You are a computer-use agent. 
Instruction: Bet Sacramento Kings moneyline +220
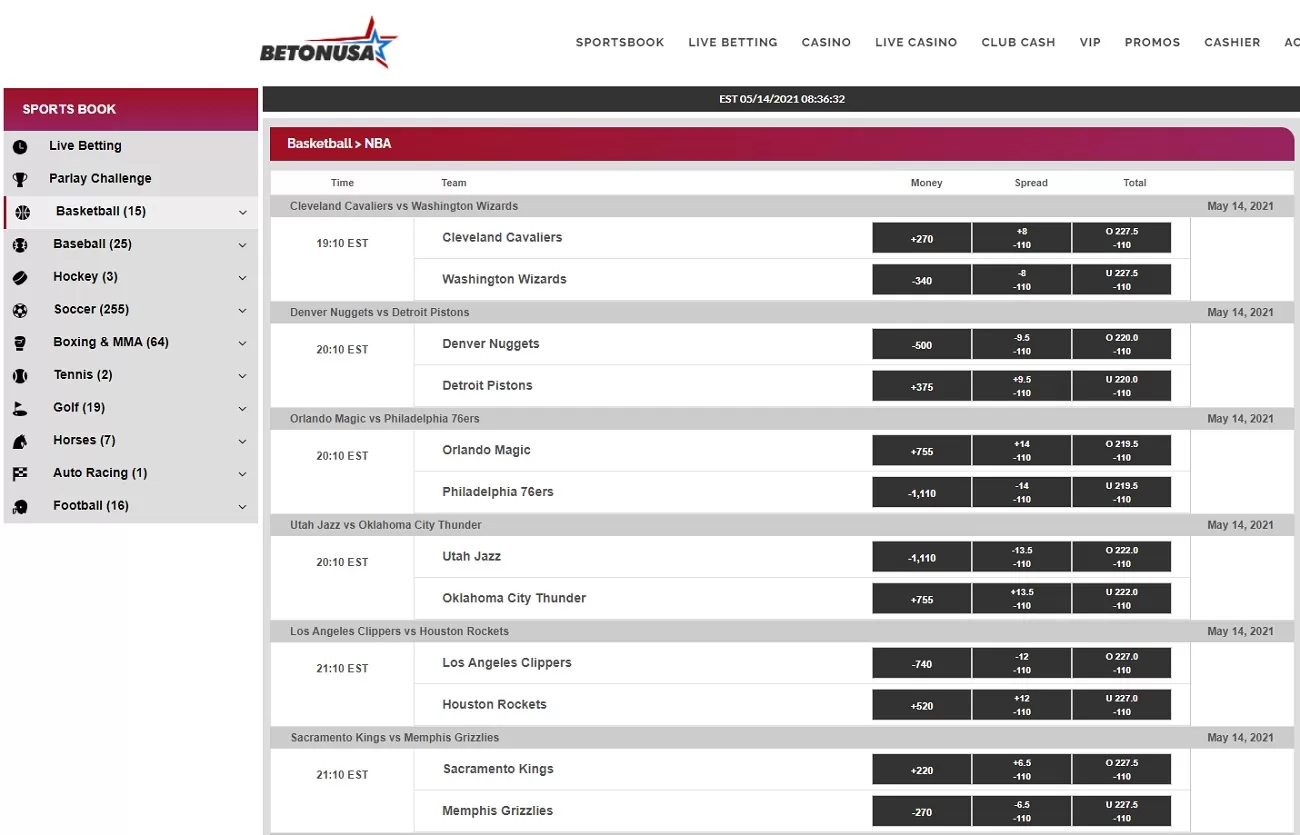[922, 769]
